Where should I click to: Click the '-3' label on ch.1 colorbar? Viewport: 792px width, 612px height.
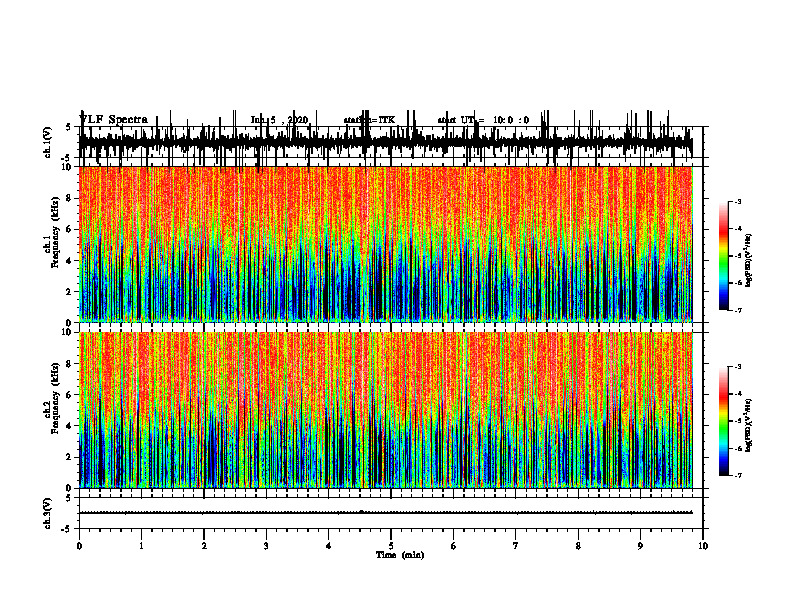[x=738, y=202]
